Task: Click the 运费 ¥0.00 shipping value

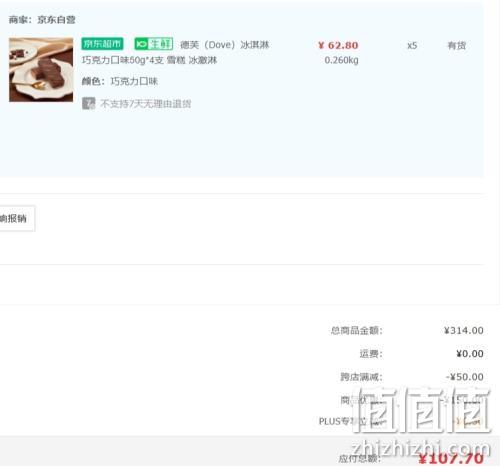Action: (470, 354)
